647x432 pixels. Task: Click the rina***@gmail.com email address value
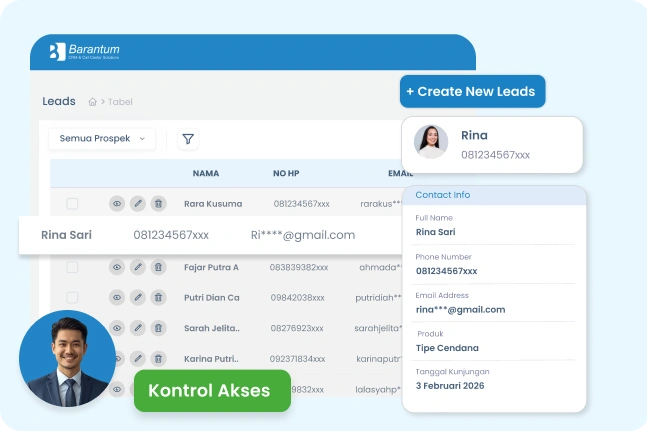click(460, 309)
